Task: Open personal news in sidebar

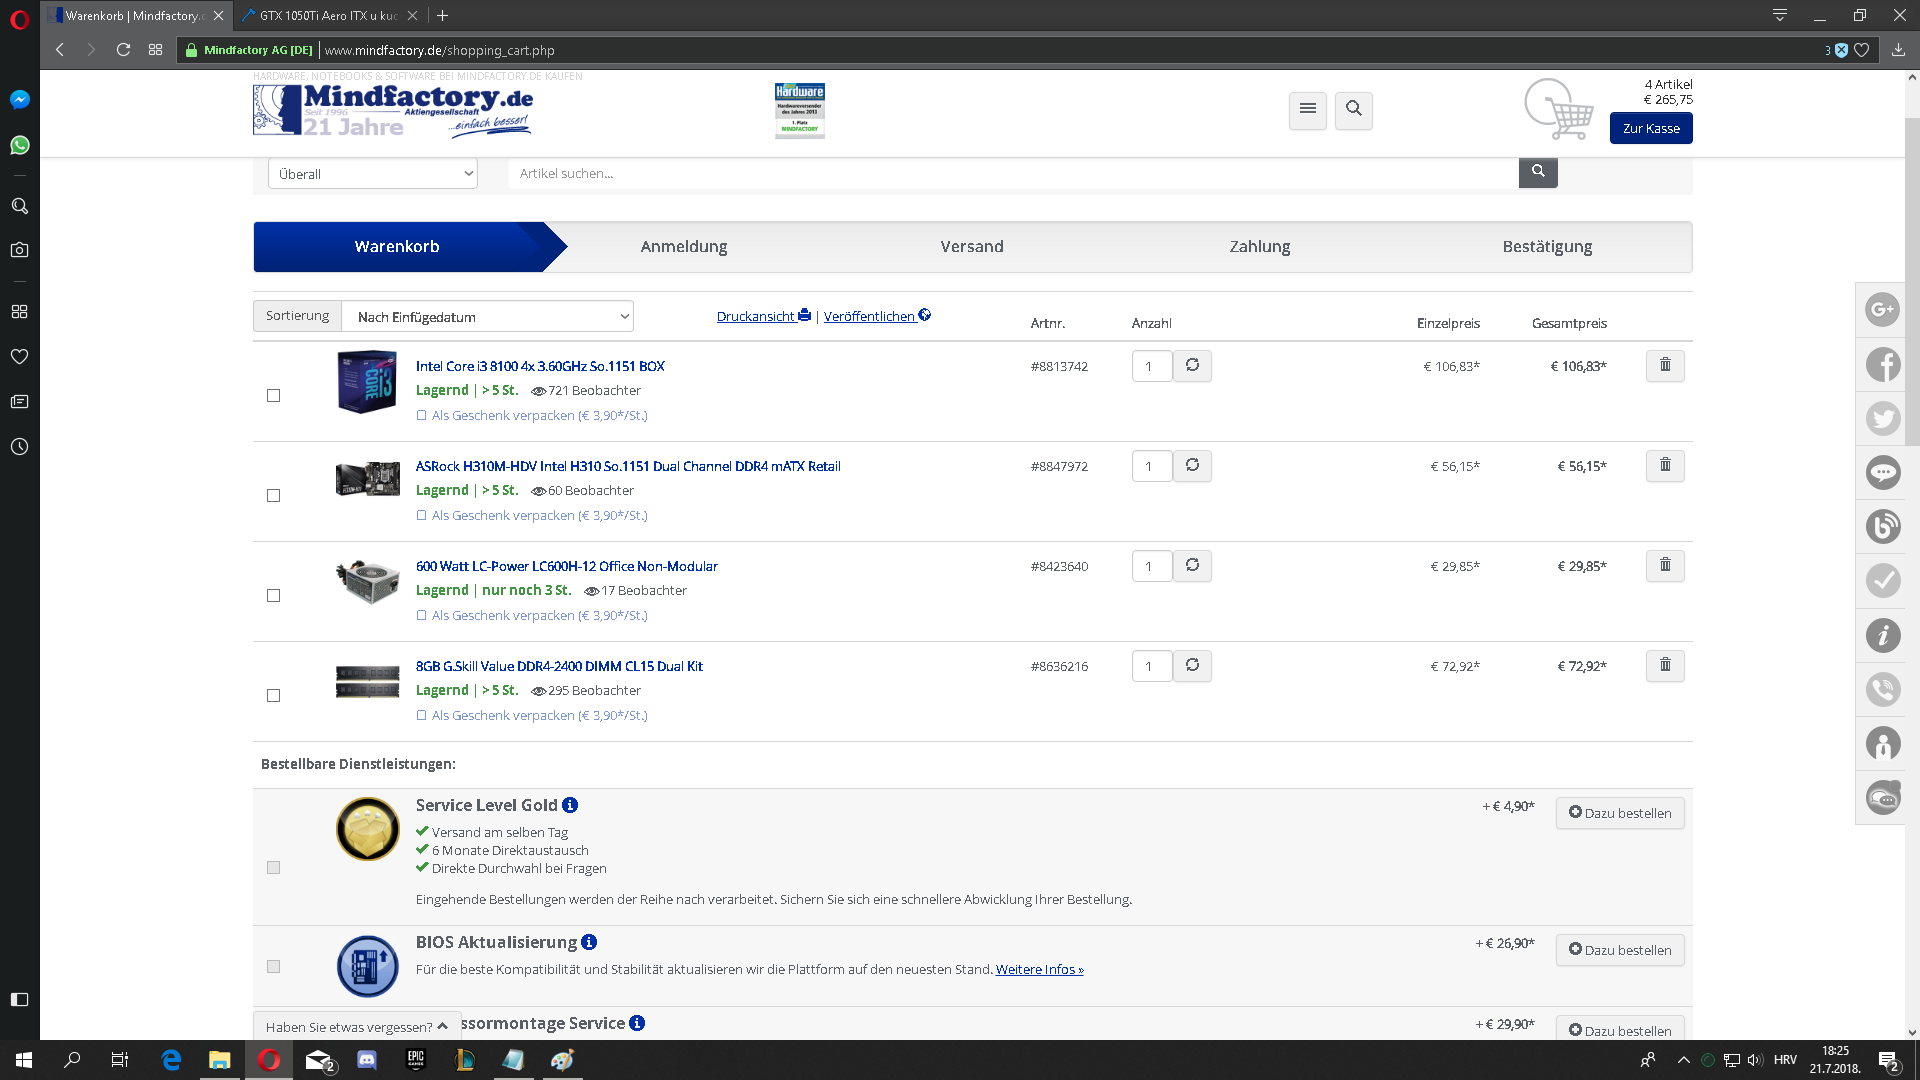Action: pyautogui.click(x=19, y=401)
